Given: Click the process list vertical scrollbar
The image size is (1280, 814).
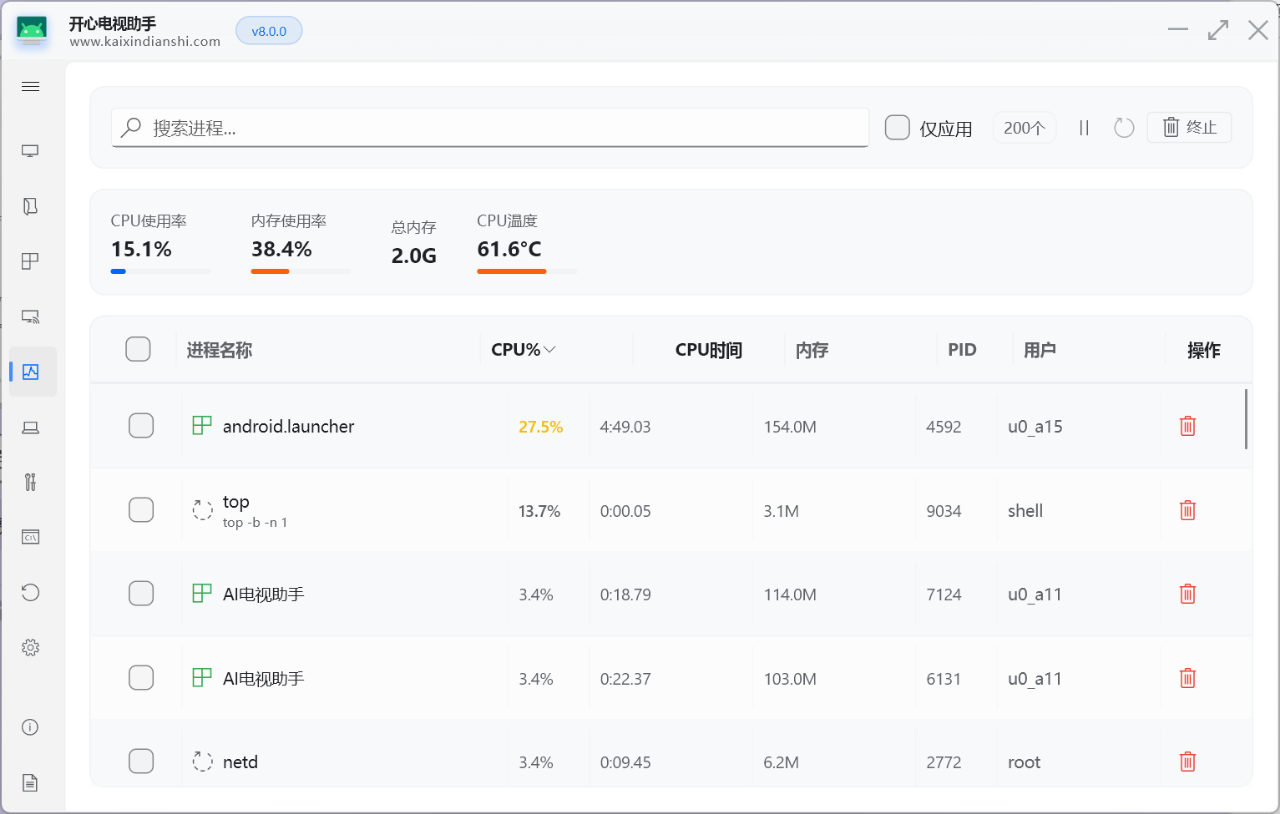Looking at the screenshot, I should pos(1246,419).
